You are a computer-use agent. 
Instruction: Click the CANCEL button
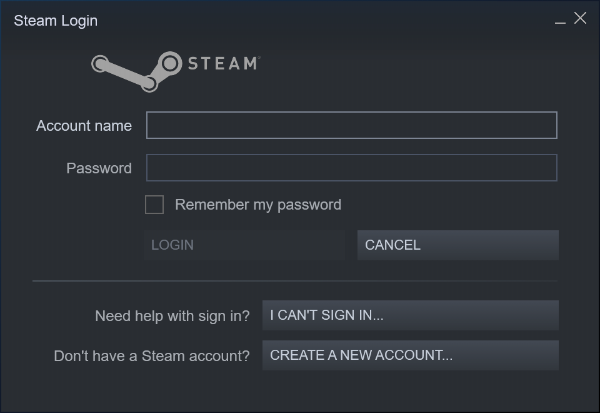tap(458, 245)
